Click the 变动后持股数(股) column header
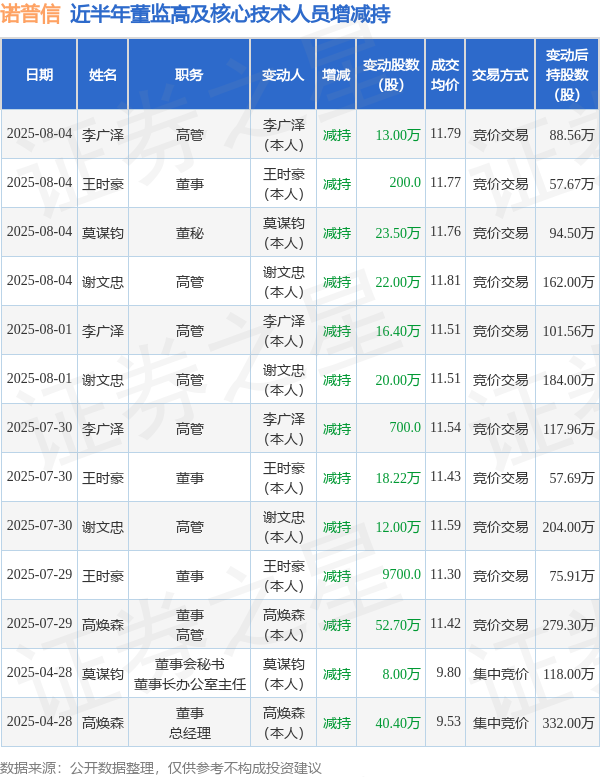The width and height of the screenshot is (600, 777). click(567, 74)
